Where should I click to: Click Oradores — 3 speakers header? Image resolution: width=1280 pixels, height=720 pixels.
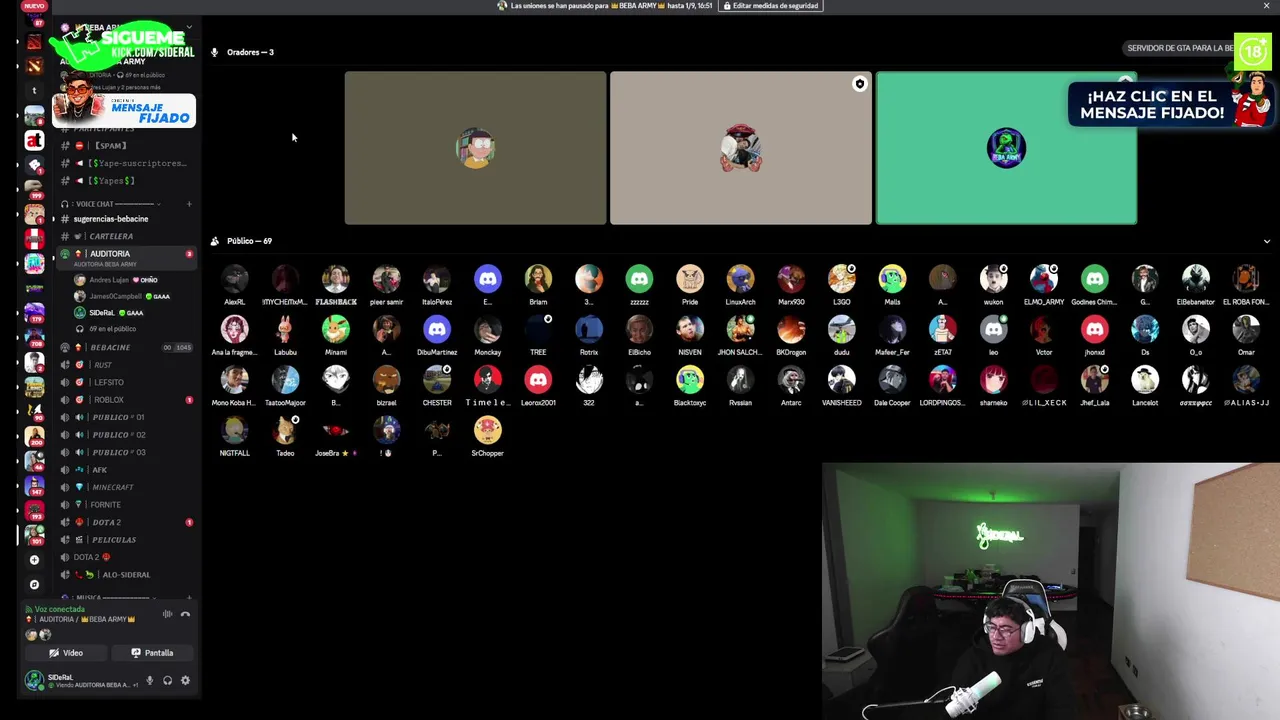pos(250,52)
